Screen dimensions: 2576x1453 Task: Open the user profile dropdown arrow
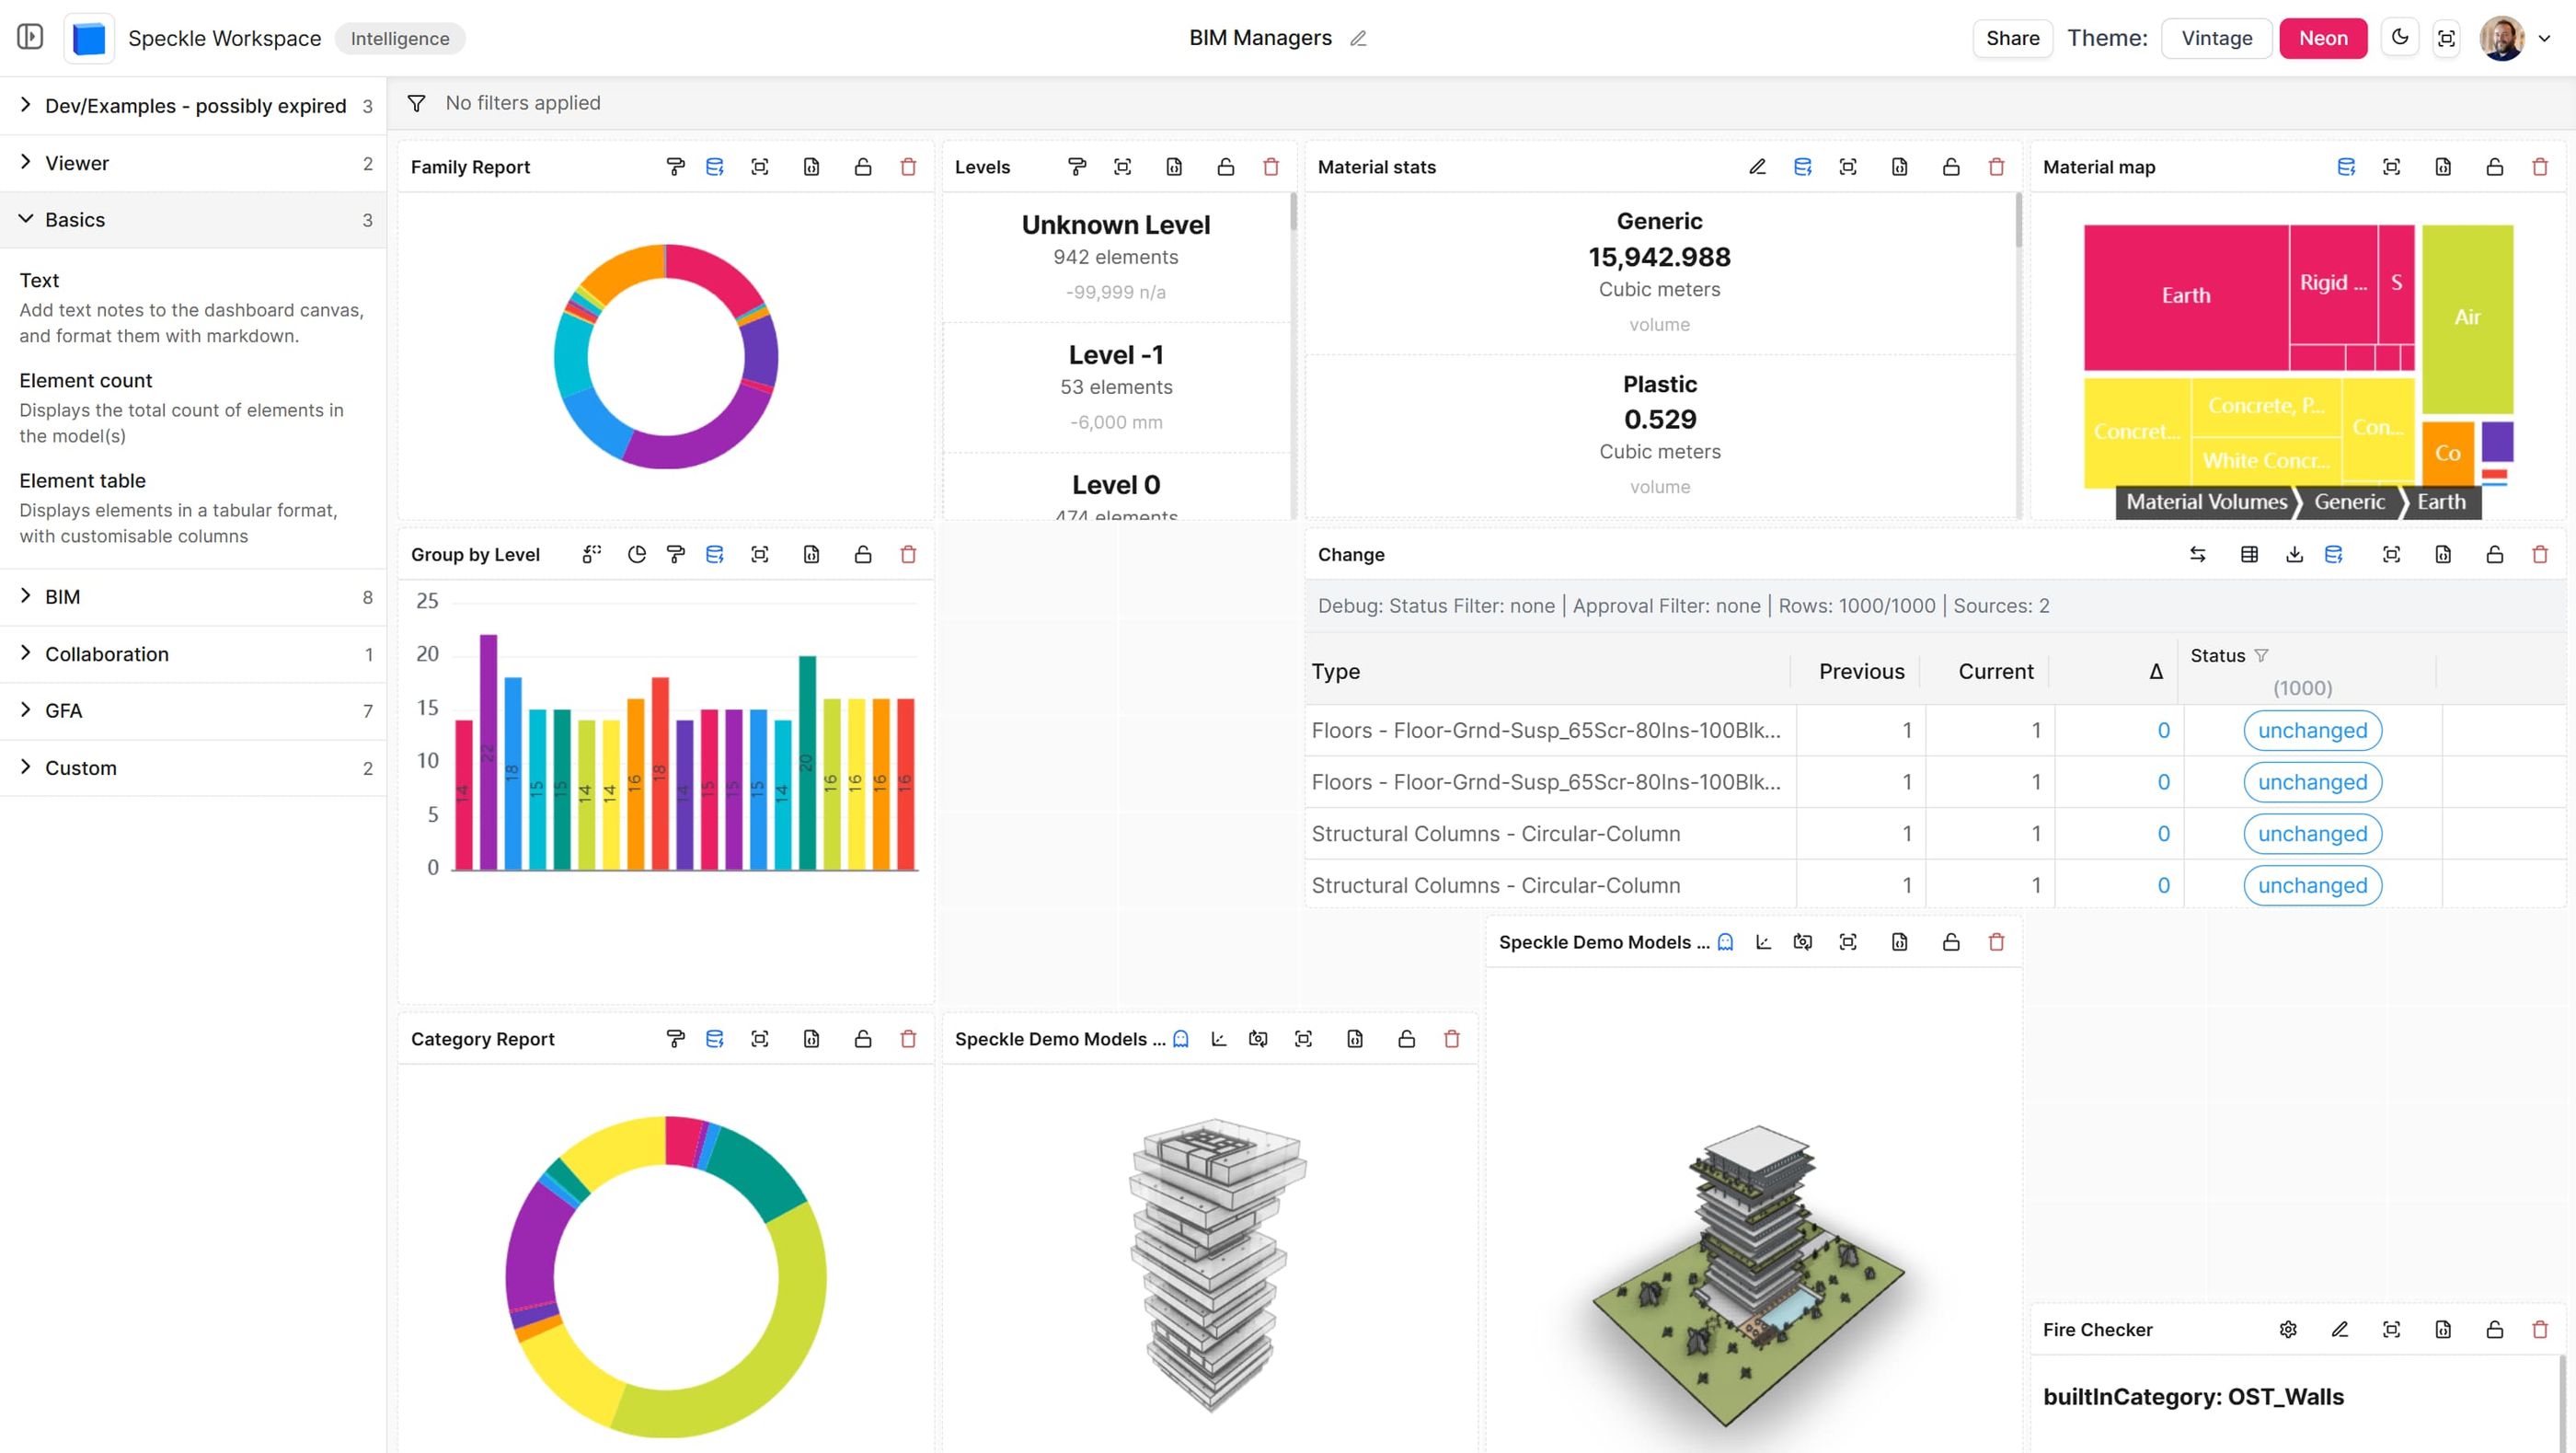tap(2544, 38)
